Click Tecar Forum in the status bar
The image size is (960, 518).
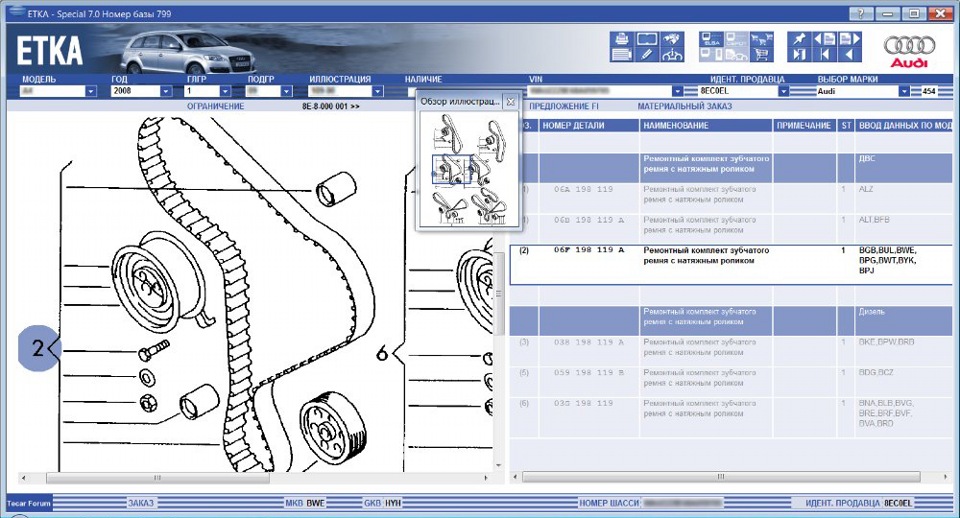coord(29,503)
